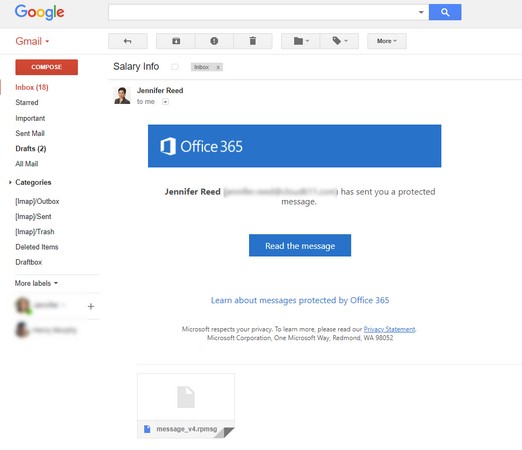522x450 pixels.
Task: Open the [Imap]/Trash label
Action: 34,232
